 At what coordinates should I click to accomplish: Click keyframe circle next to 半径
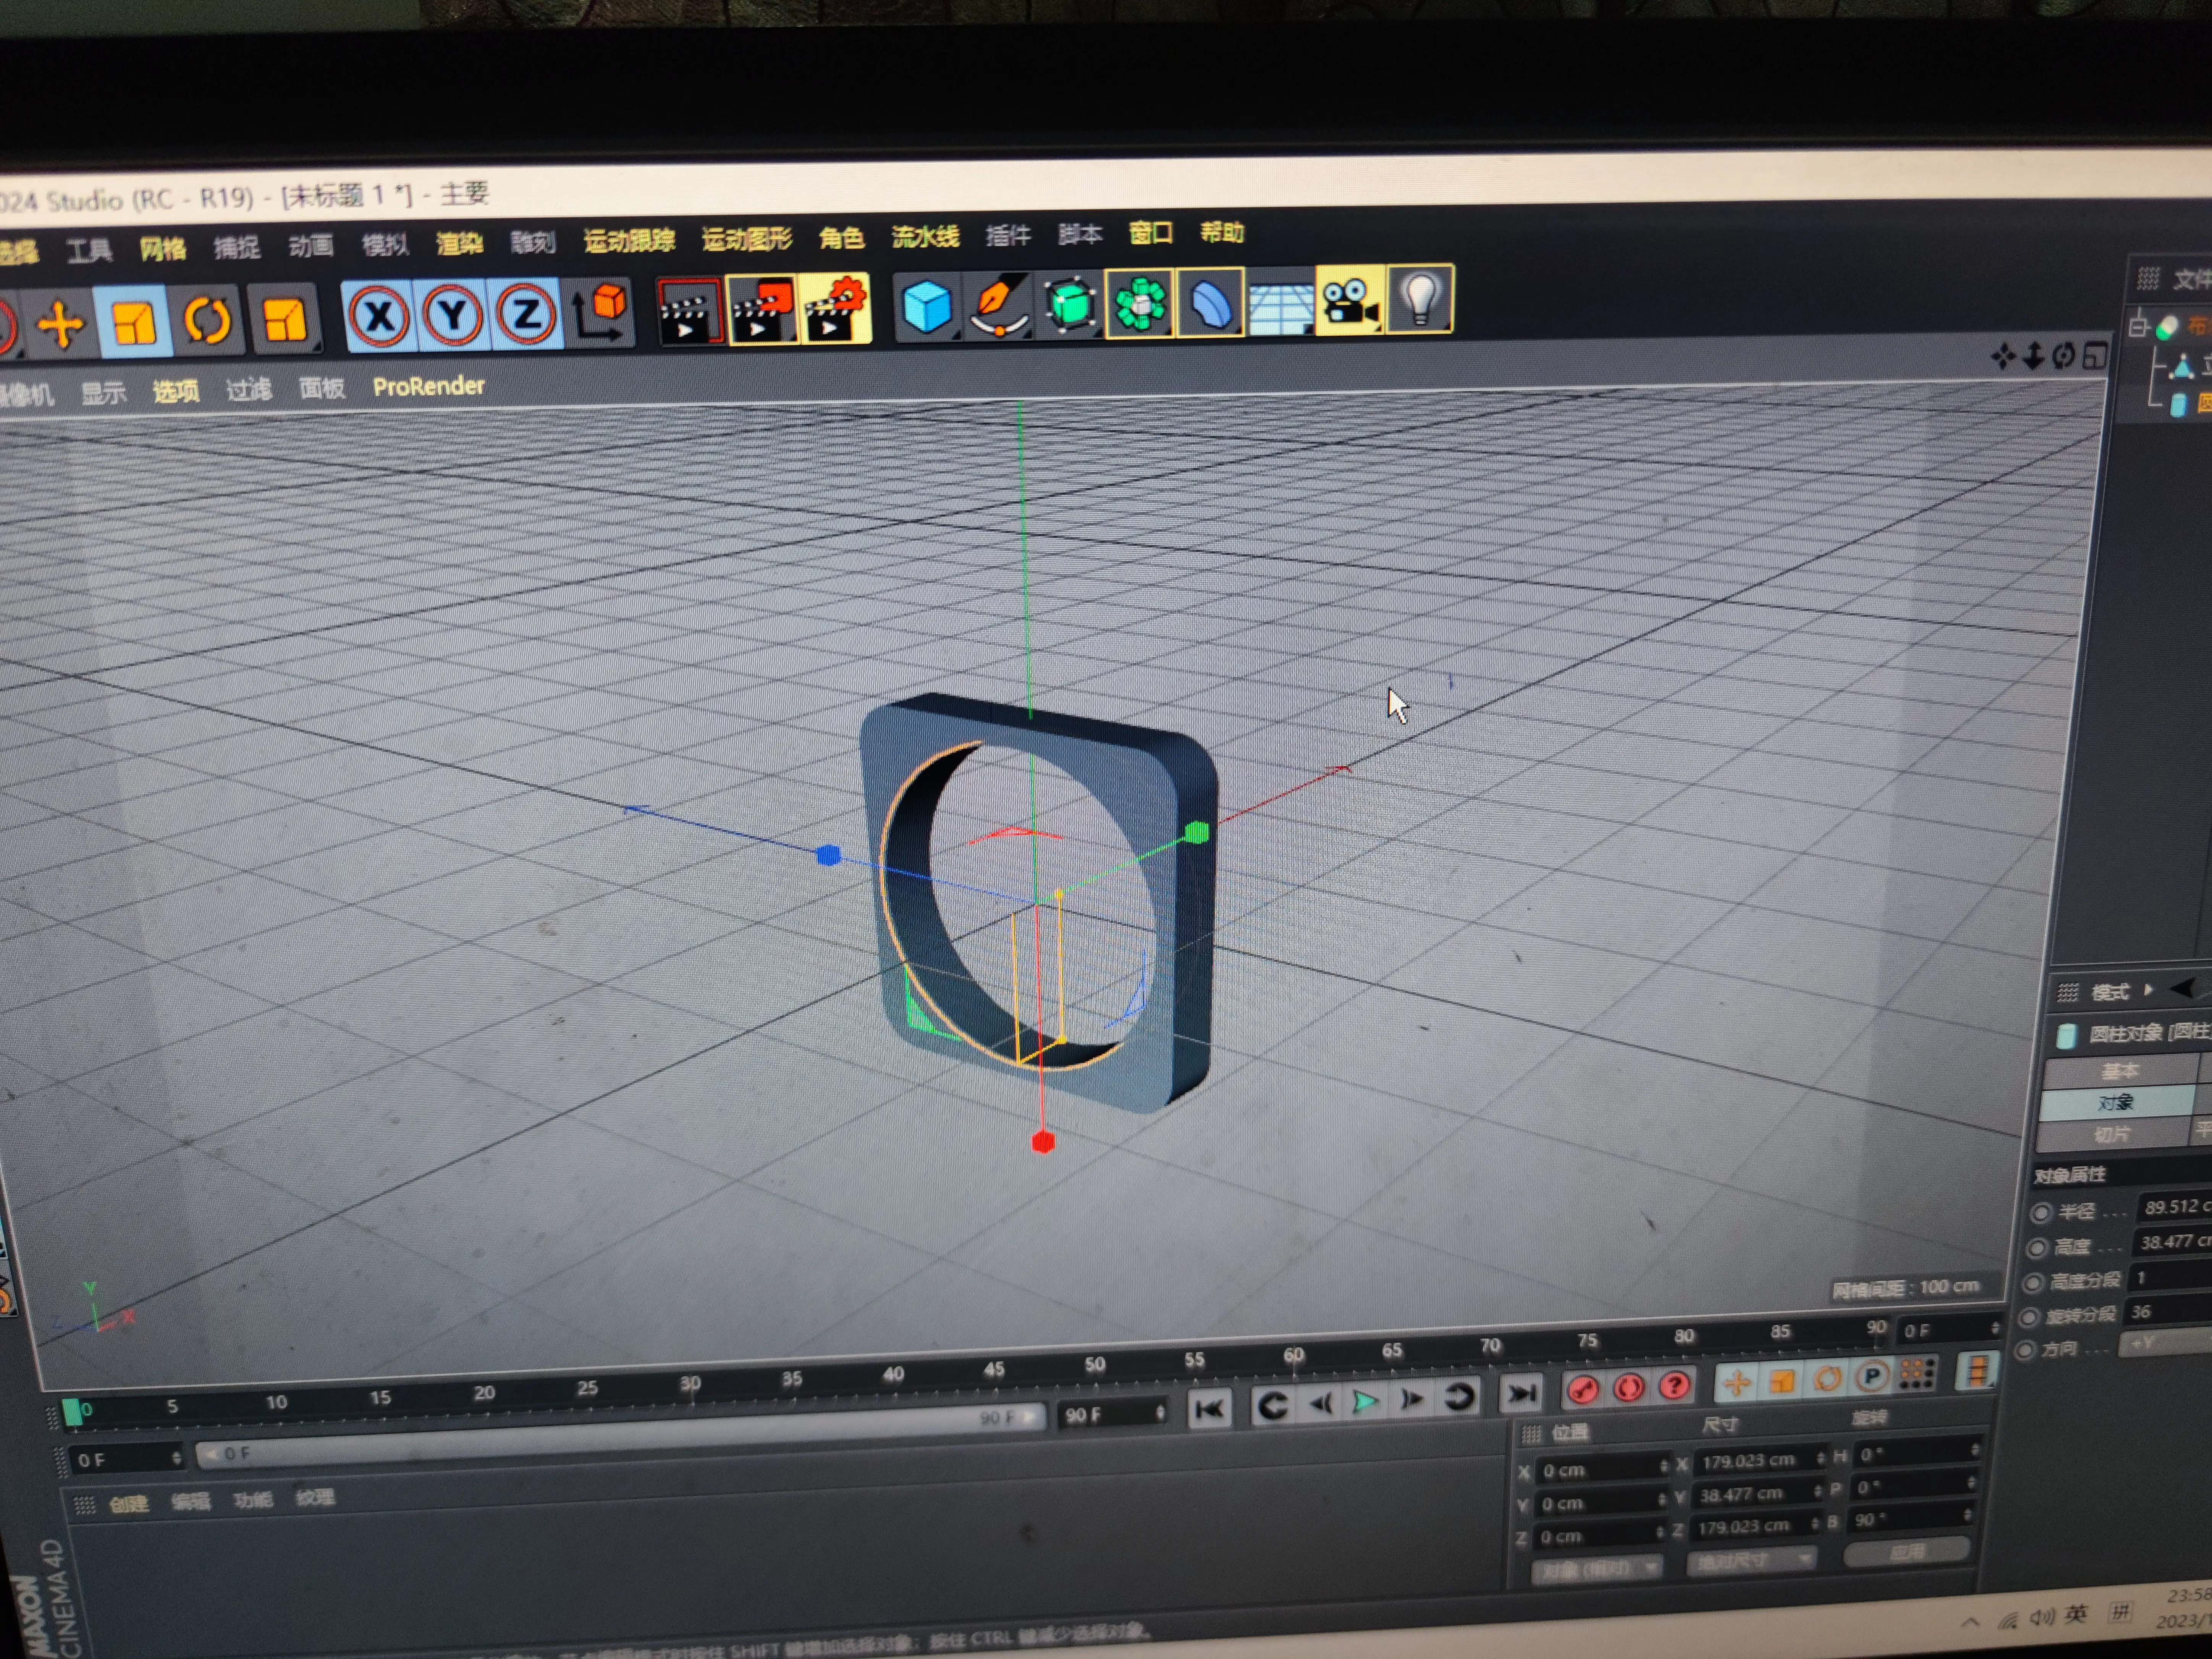(2041, 1213)
